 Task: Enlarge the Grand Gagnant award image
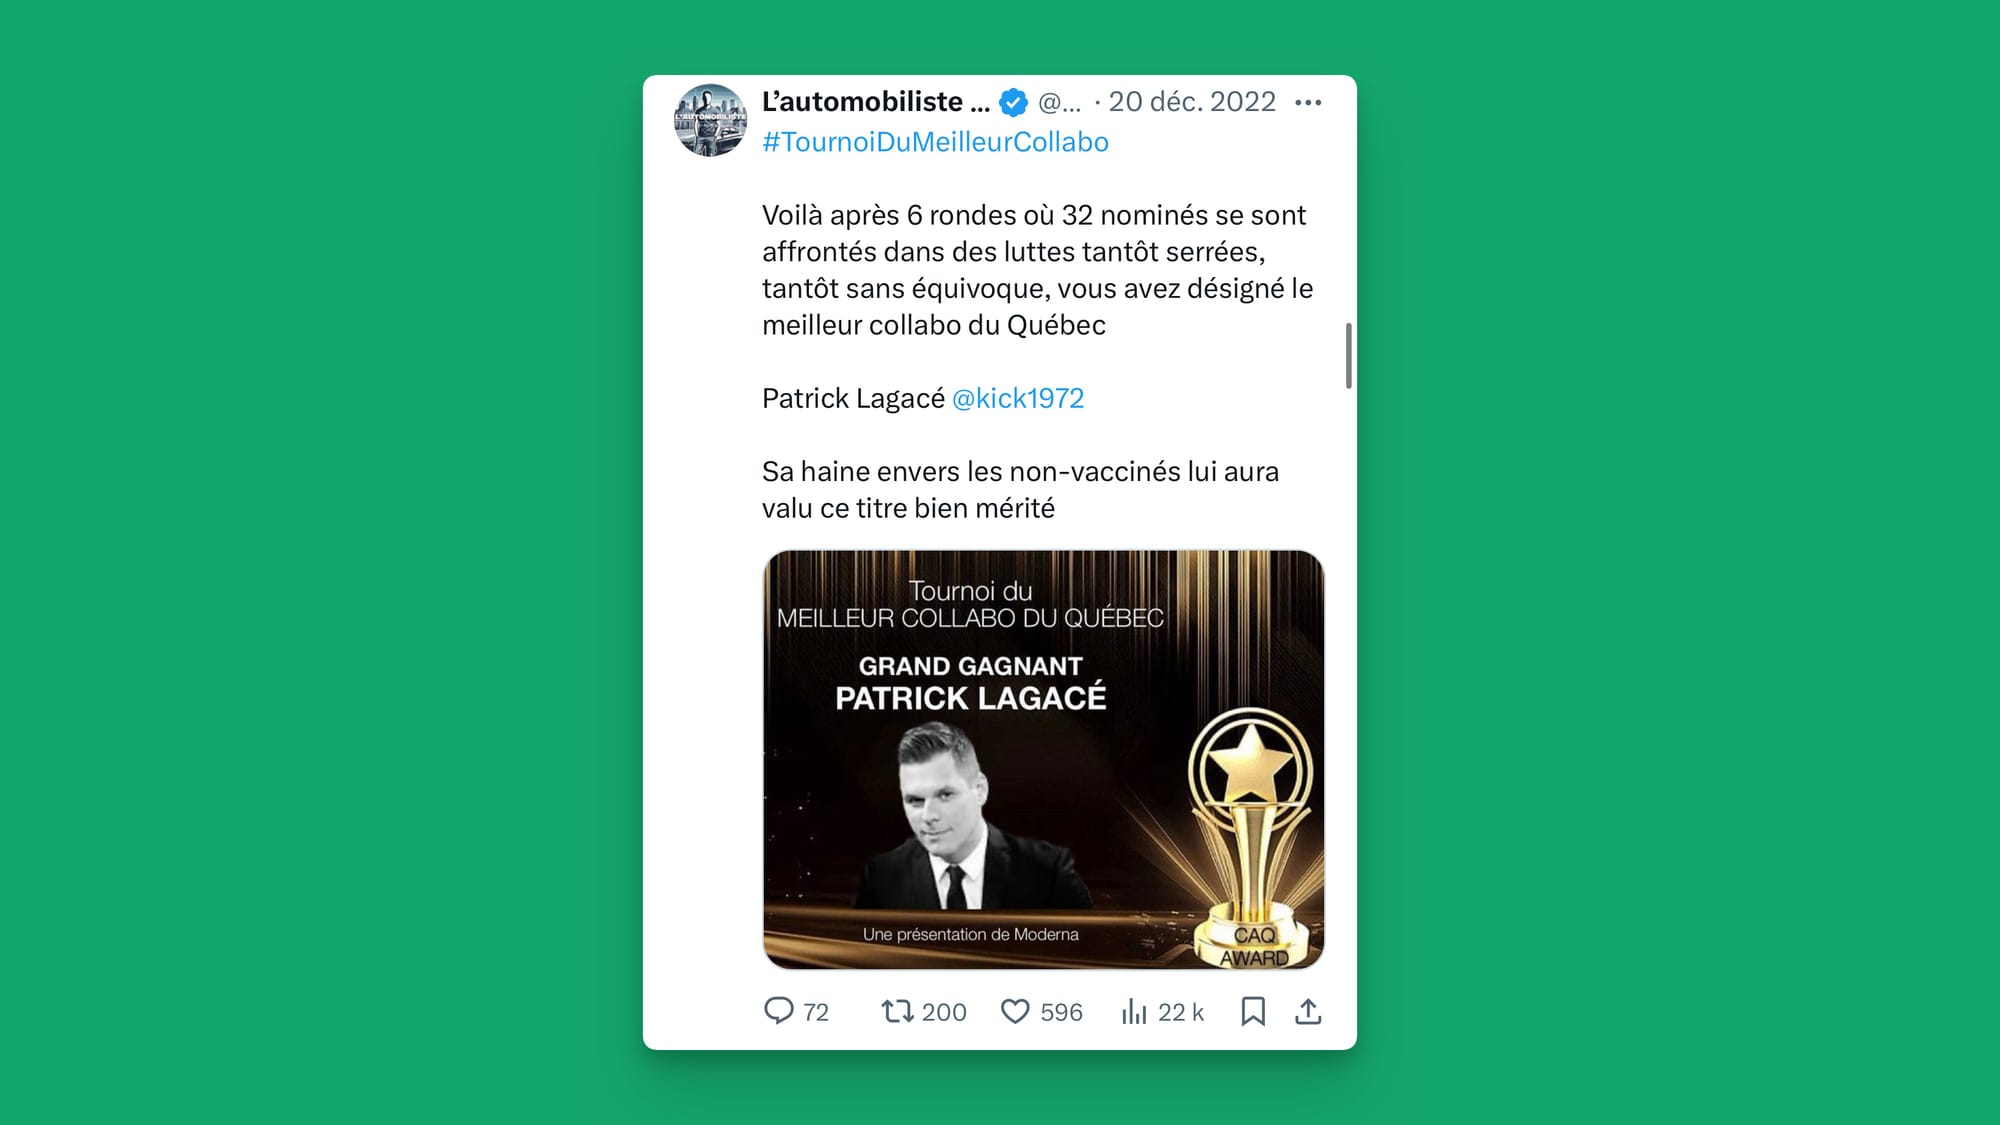tap(1043, 759)
